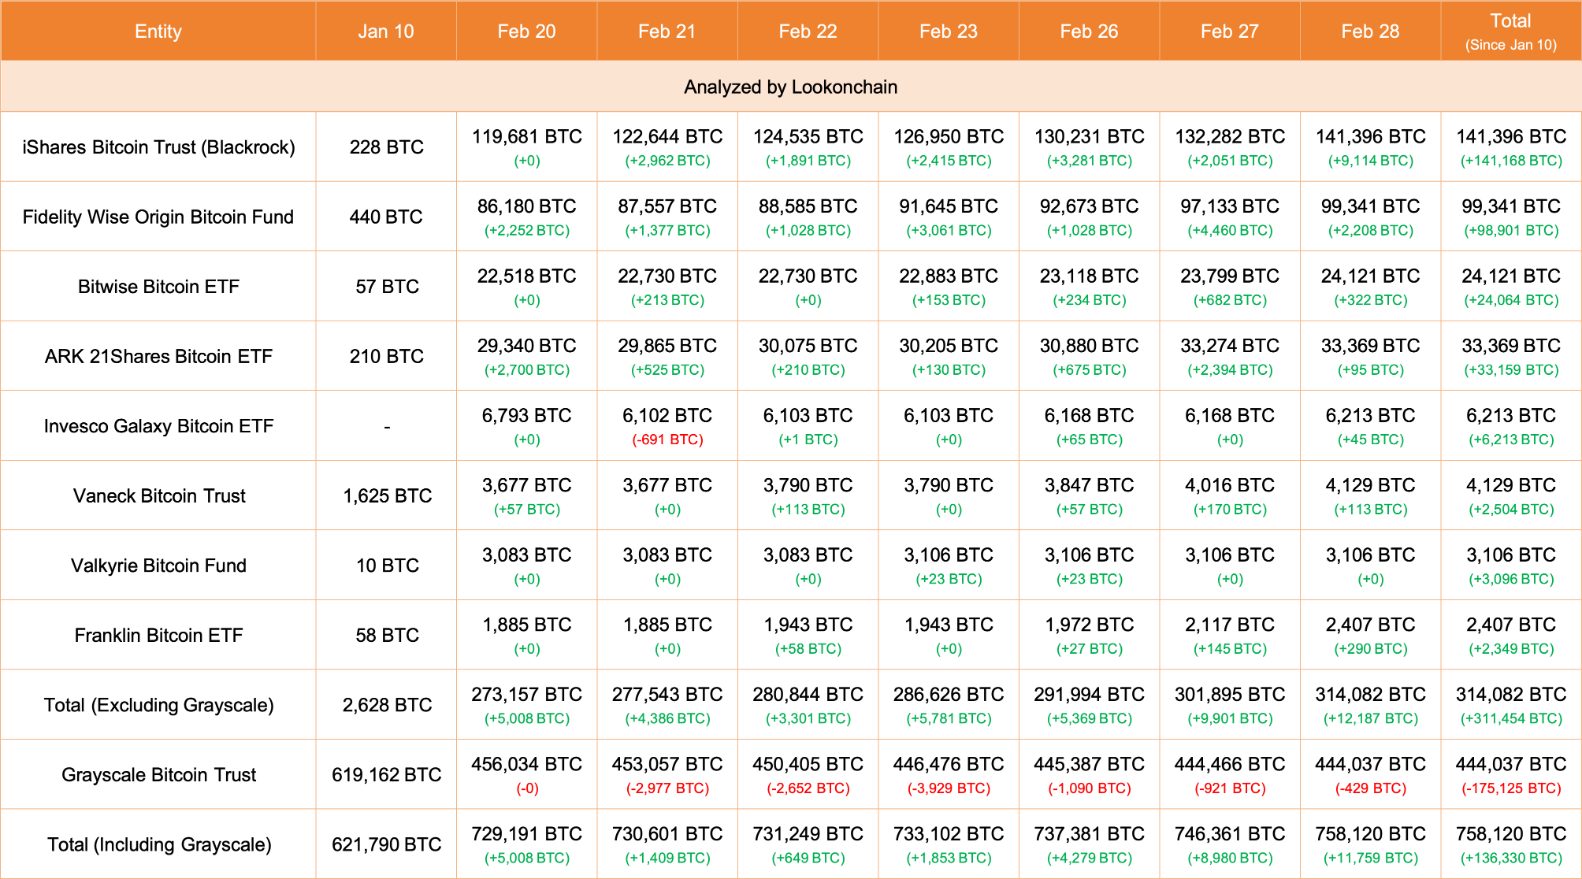The width and height of the screenshot is (1582, 879).
Task: Click the 2,628 BTC Jan 10 total cell
Action: [386, 705]
